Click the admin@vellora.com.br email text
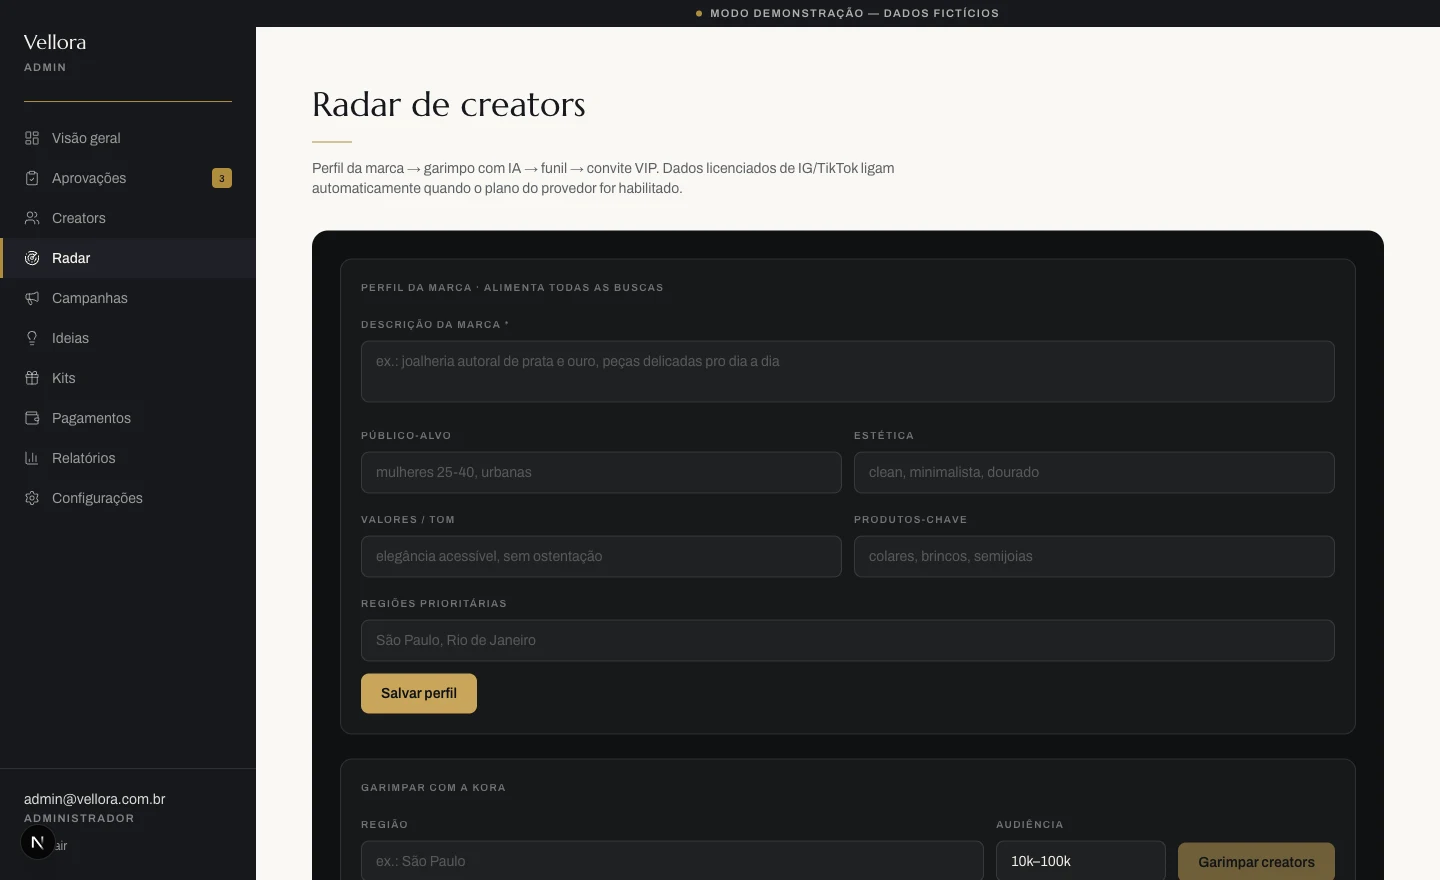Image resolution: width=1440 pixels, height=880 pixels. (95, 799)
